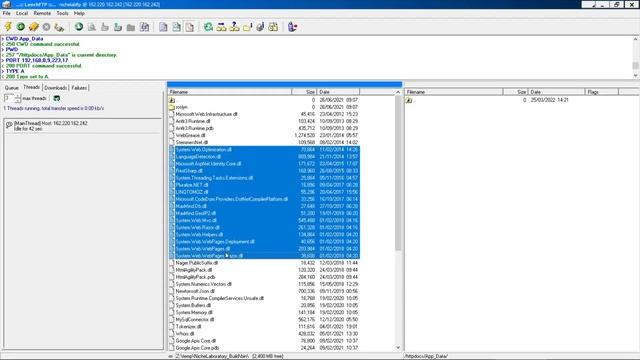The width and height of the screenshot is (640, 360).
Task: Increase max threads with the up spinner arrow
Action: [x=18, y=96]
